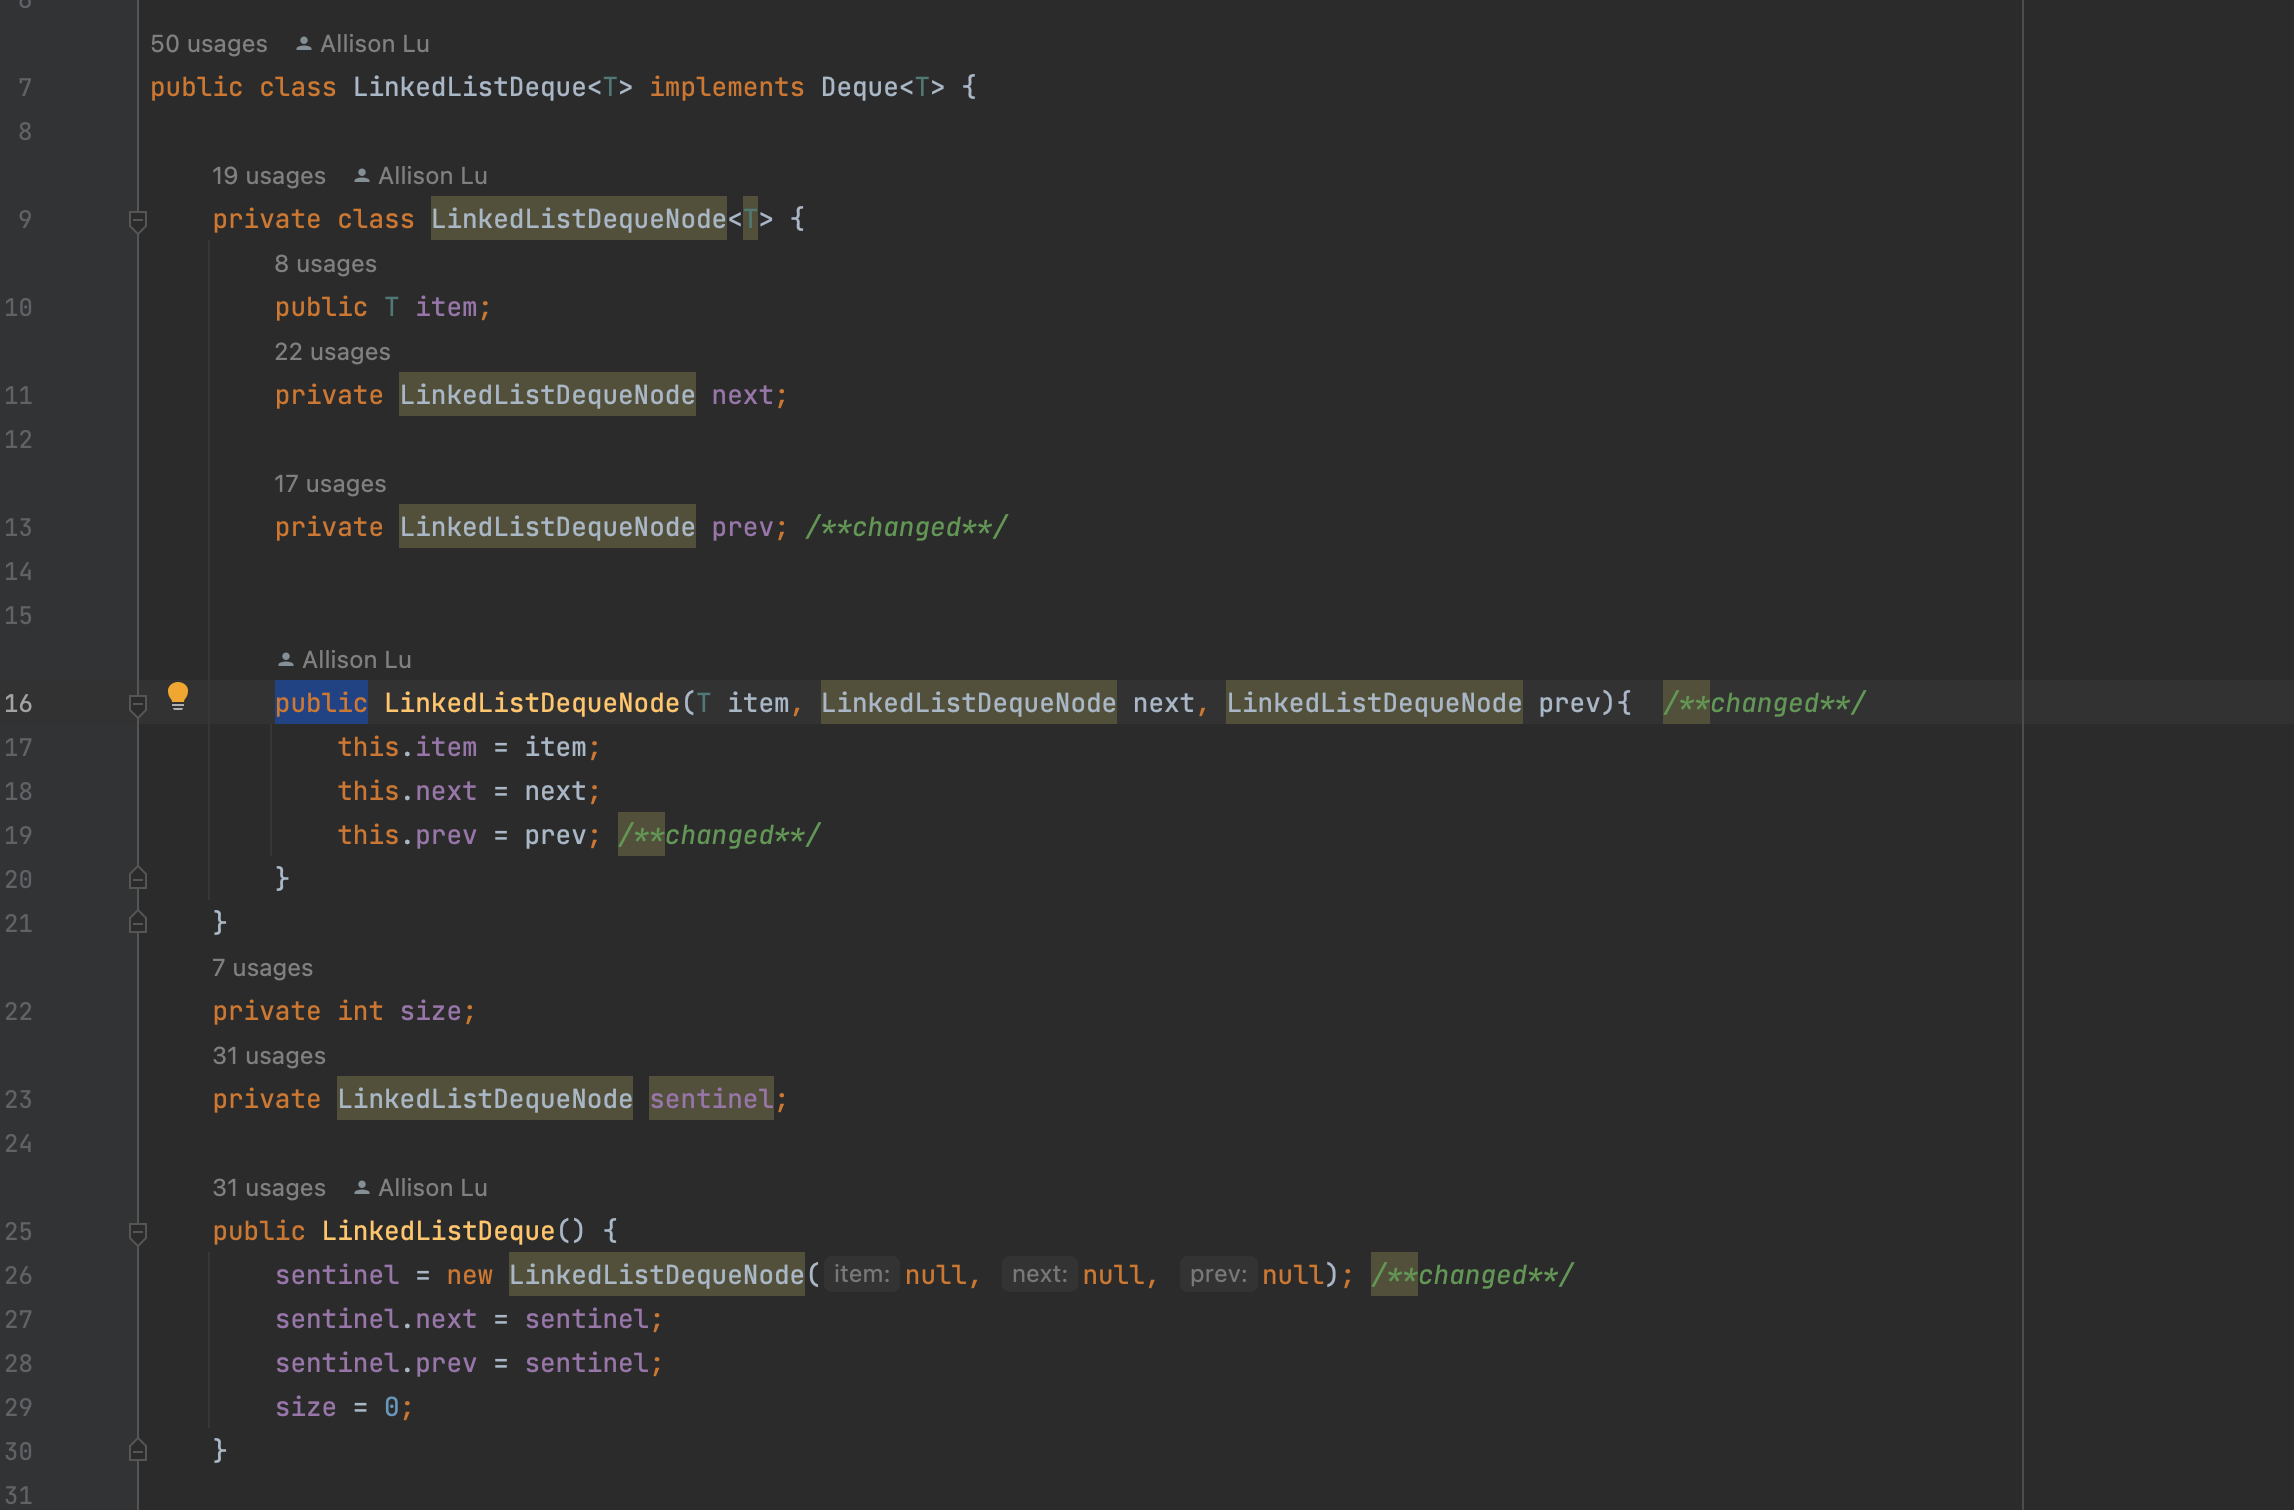Click author icon above LinkedListDequeNode class declaration
Viewport: 2294px width, 1510px height.
(x=362, y=176)
